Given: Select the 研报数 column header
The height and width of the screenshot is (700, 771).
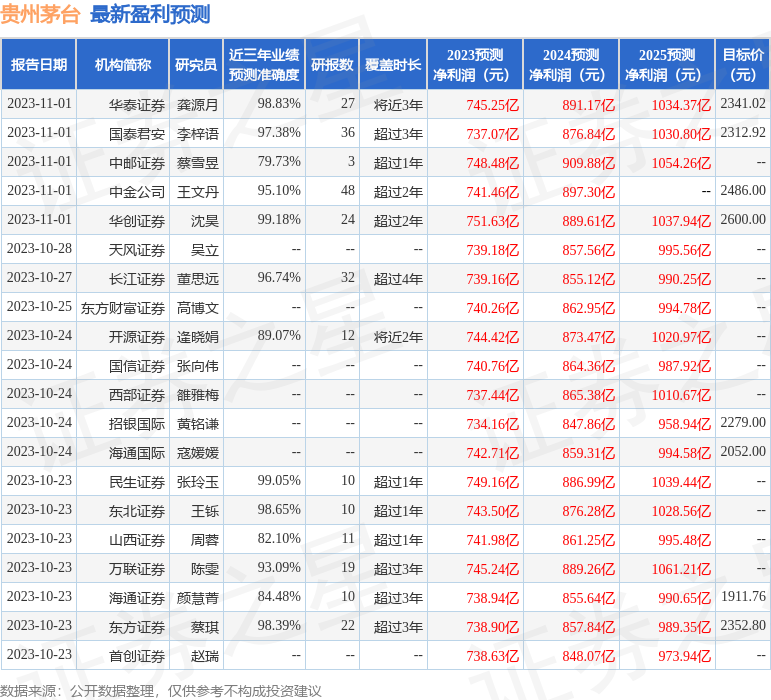Looking at the screenshot, I should click(332, 64).
